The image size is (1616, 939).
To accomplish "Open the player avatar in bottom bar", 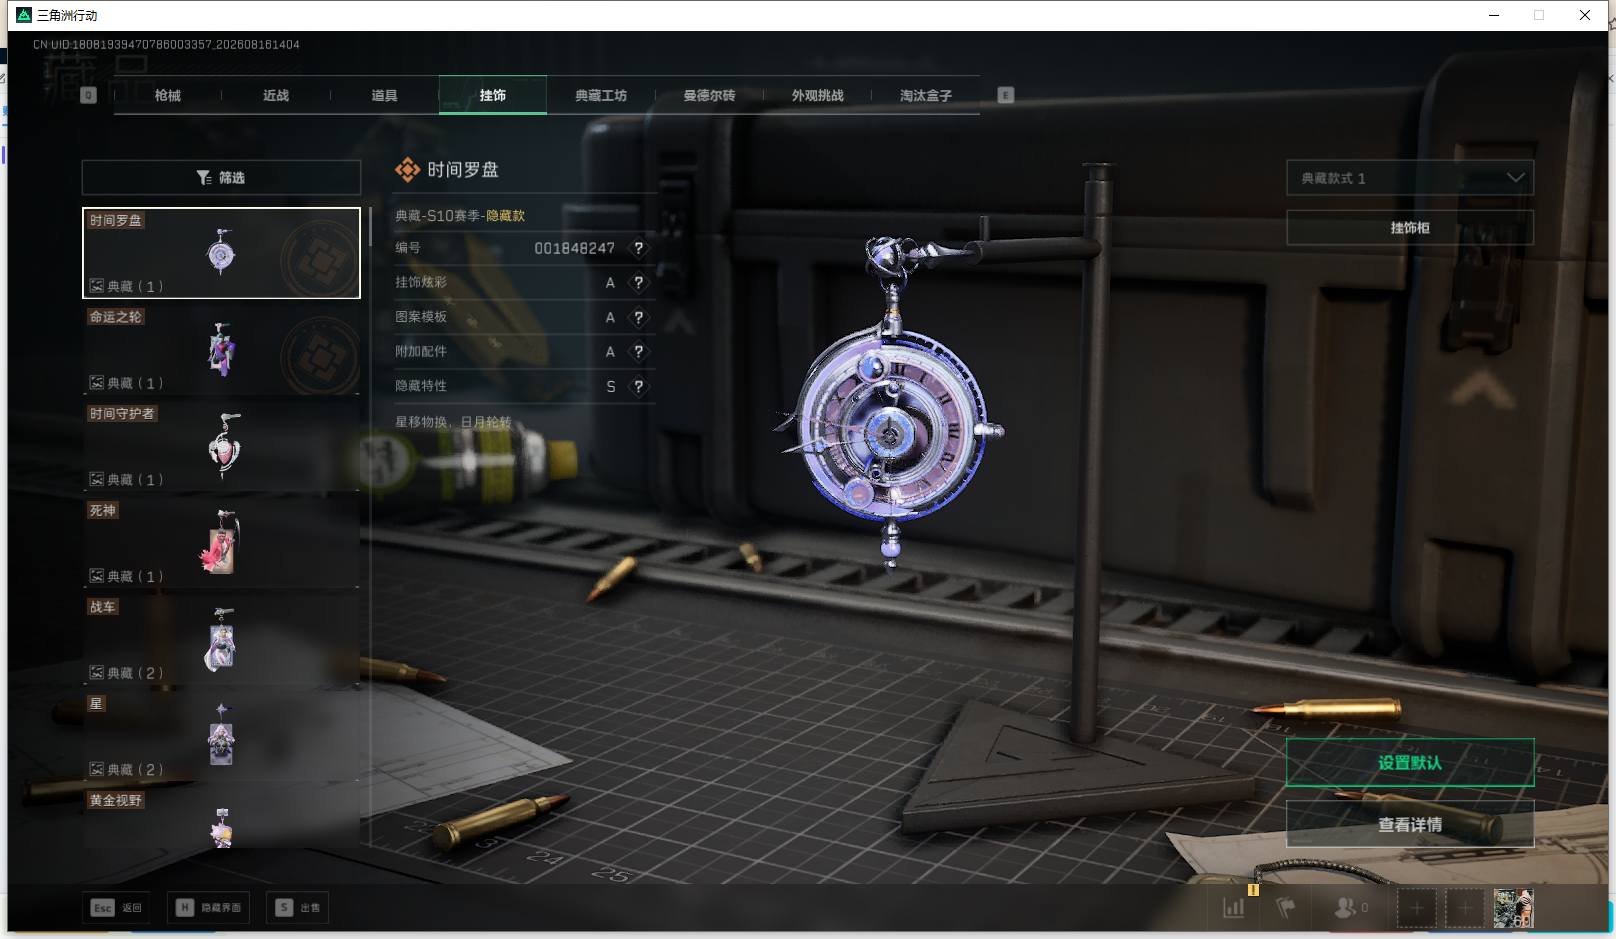I will [1513, 908].
